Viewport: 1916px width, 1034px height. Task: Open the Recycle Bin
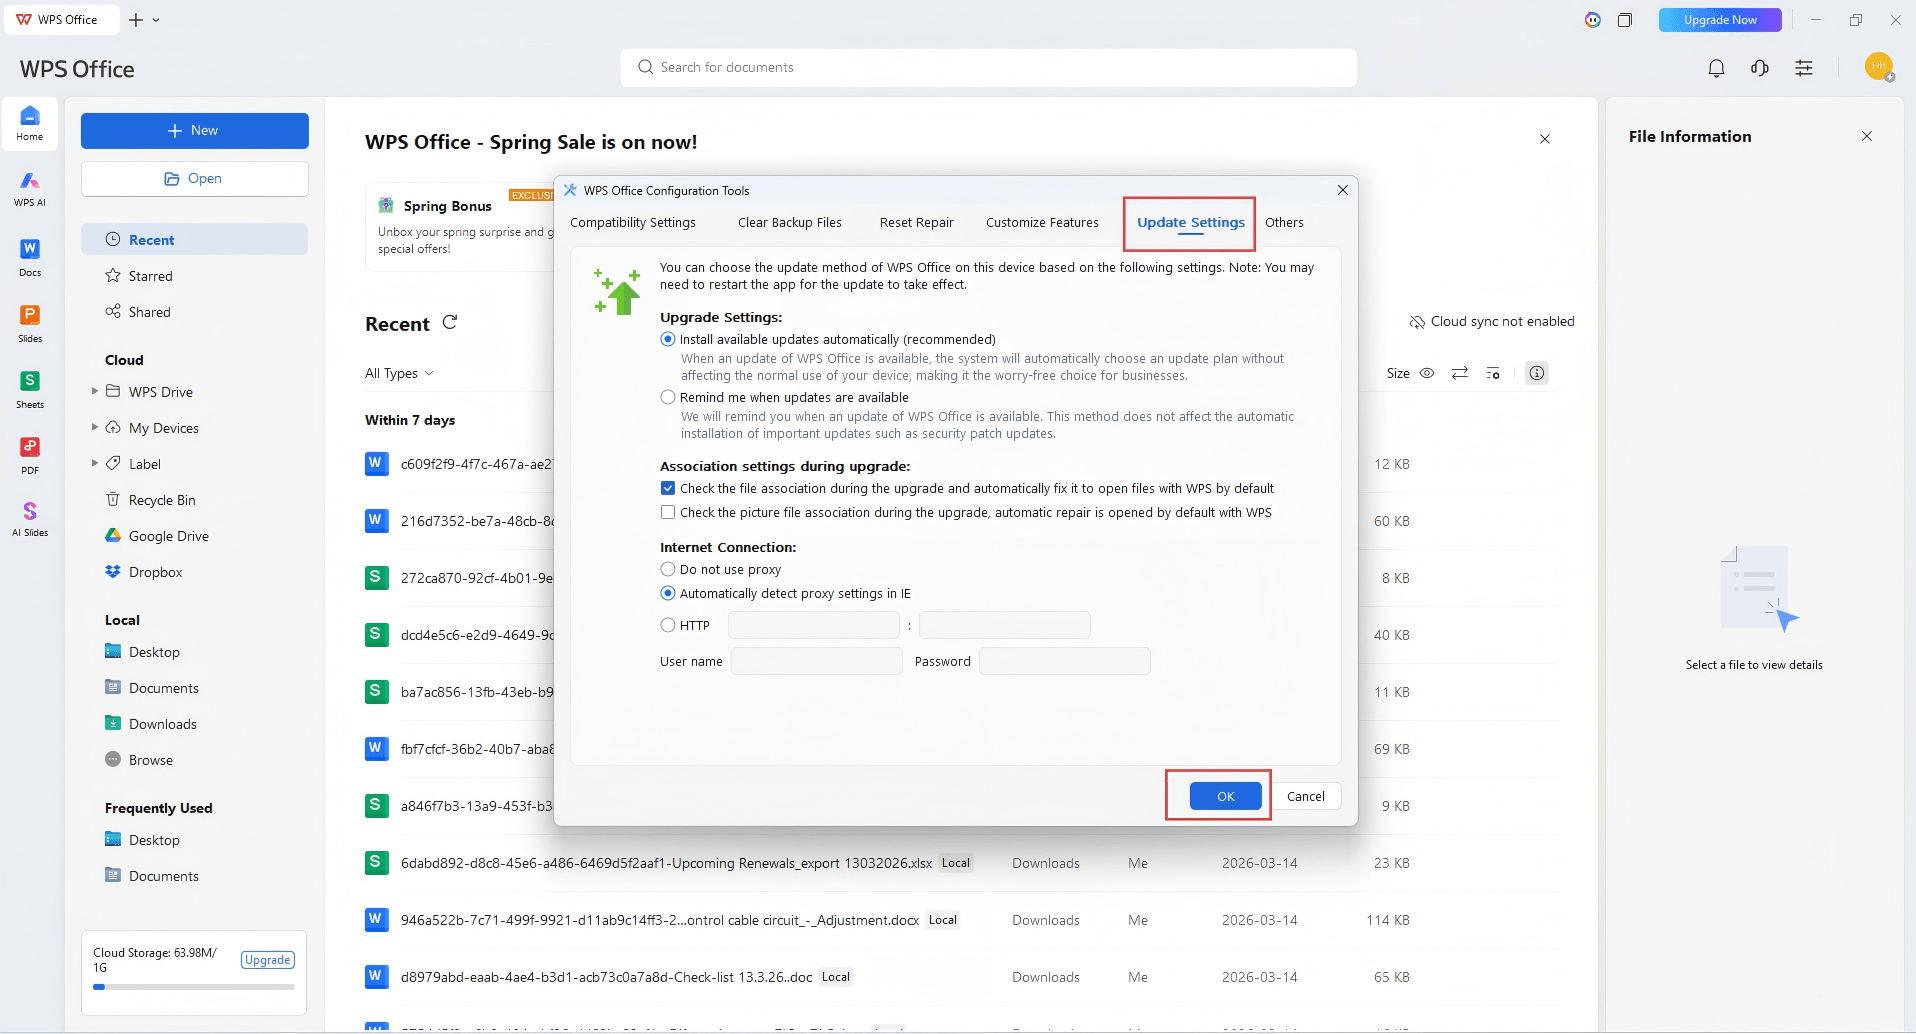(x=162, y=500)
